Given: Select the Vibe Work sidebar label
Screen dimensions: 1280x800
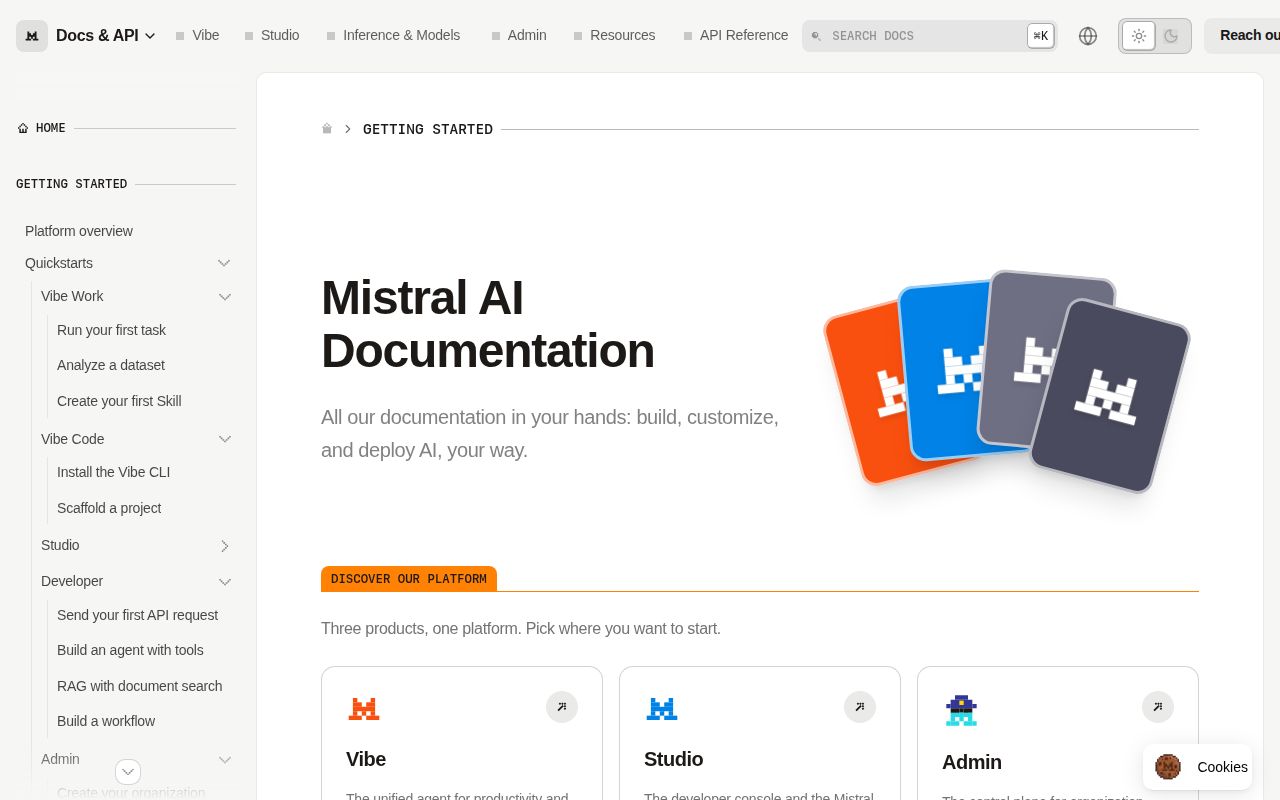Looking at the screenshot, I should tap(72, 296).
